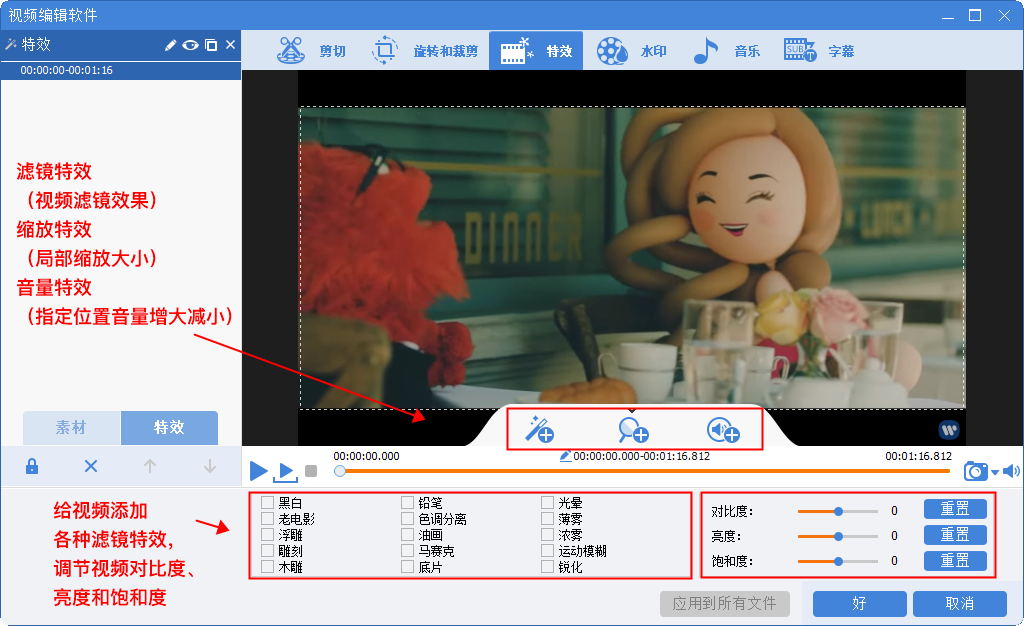Move item down with the down arrow

click(210, 466)
